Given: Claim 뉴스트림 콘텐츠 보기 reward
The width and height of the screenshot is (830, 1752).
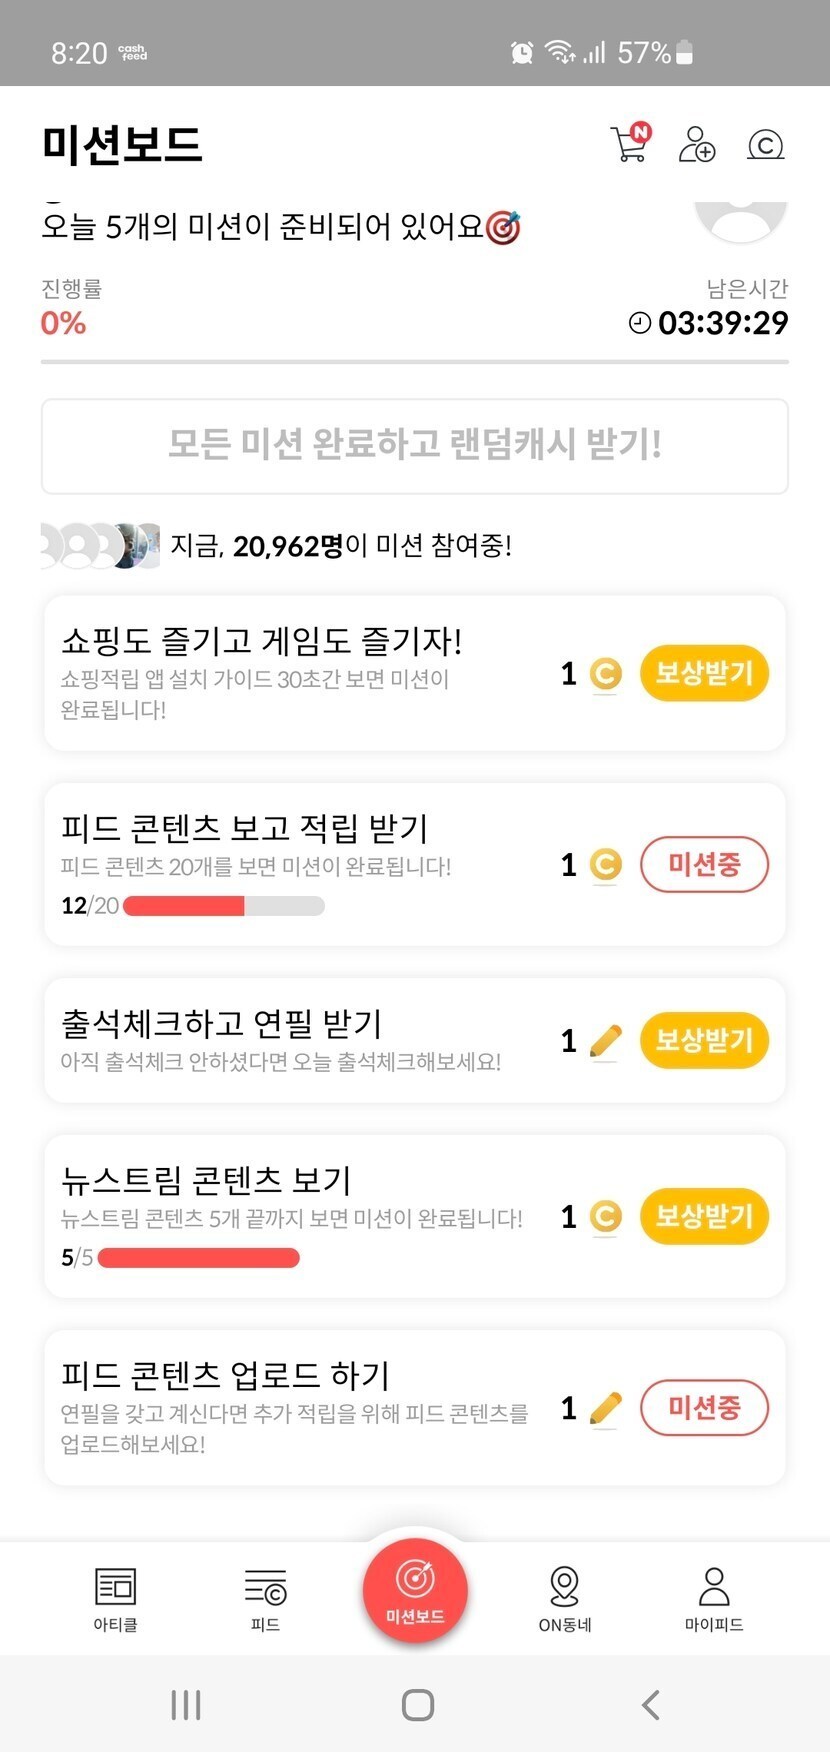Looking at the screenshot, I should point(704,1216).
